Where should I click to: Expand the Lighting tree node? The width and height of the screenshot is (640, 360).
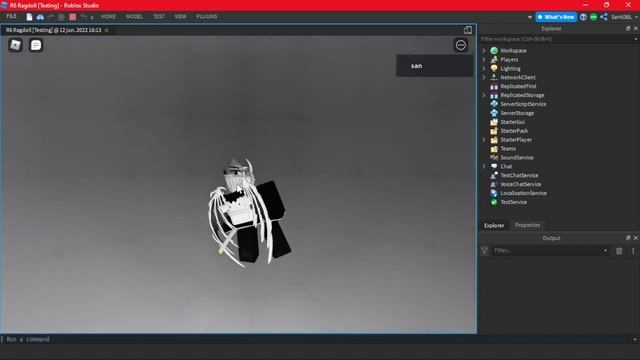pos(484,69)
